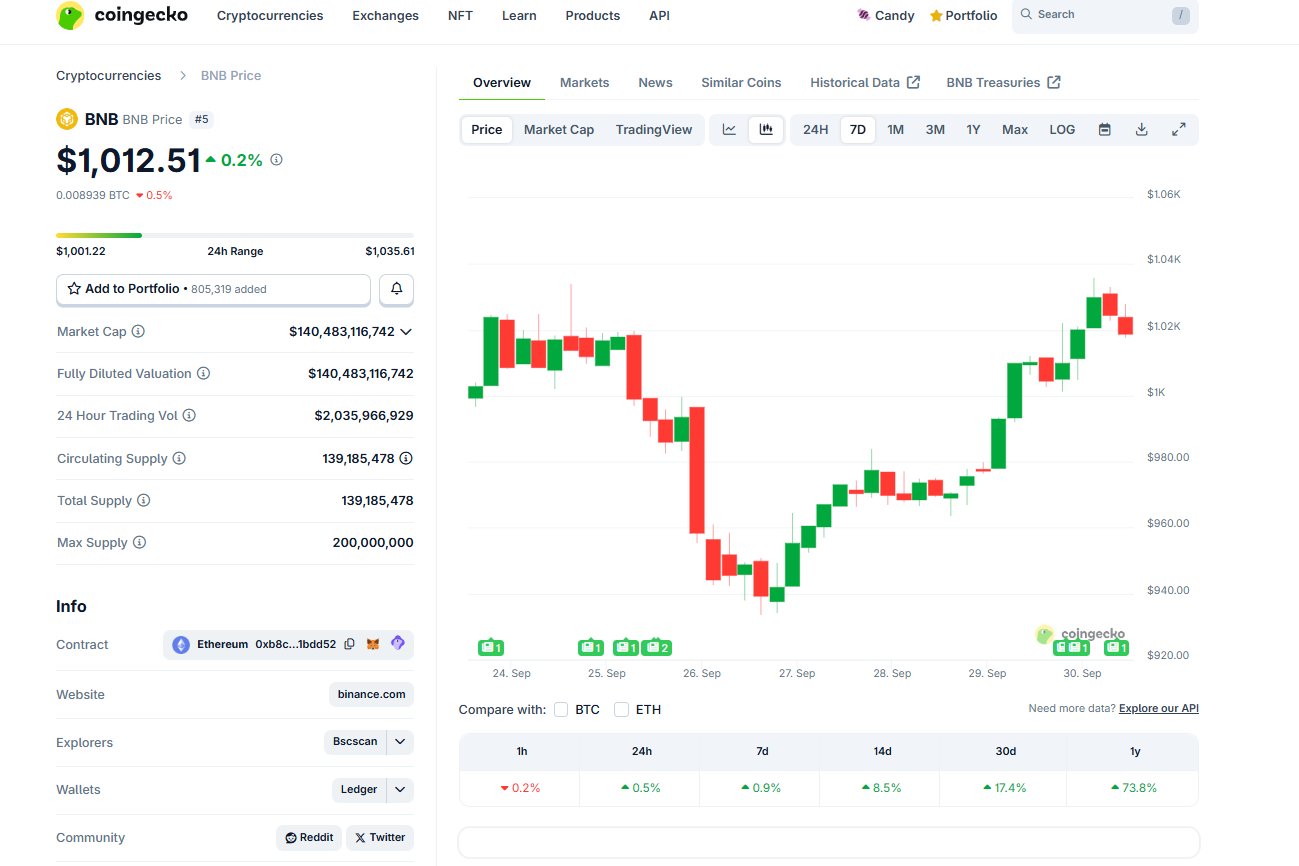Switch to line chart view icon

[x=729, y=130]
